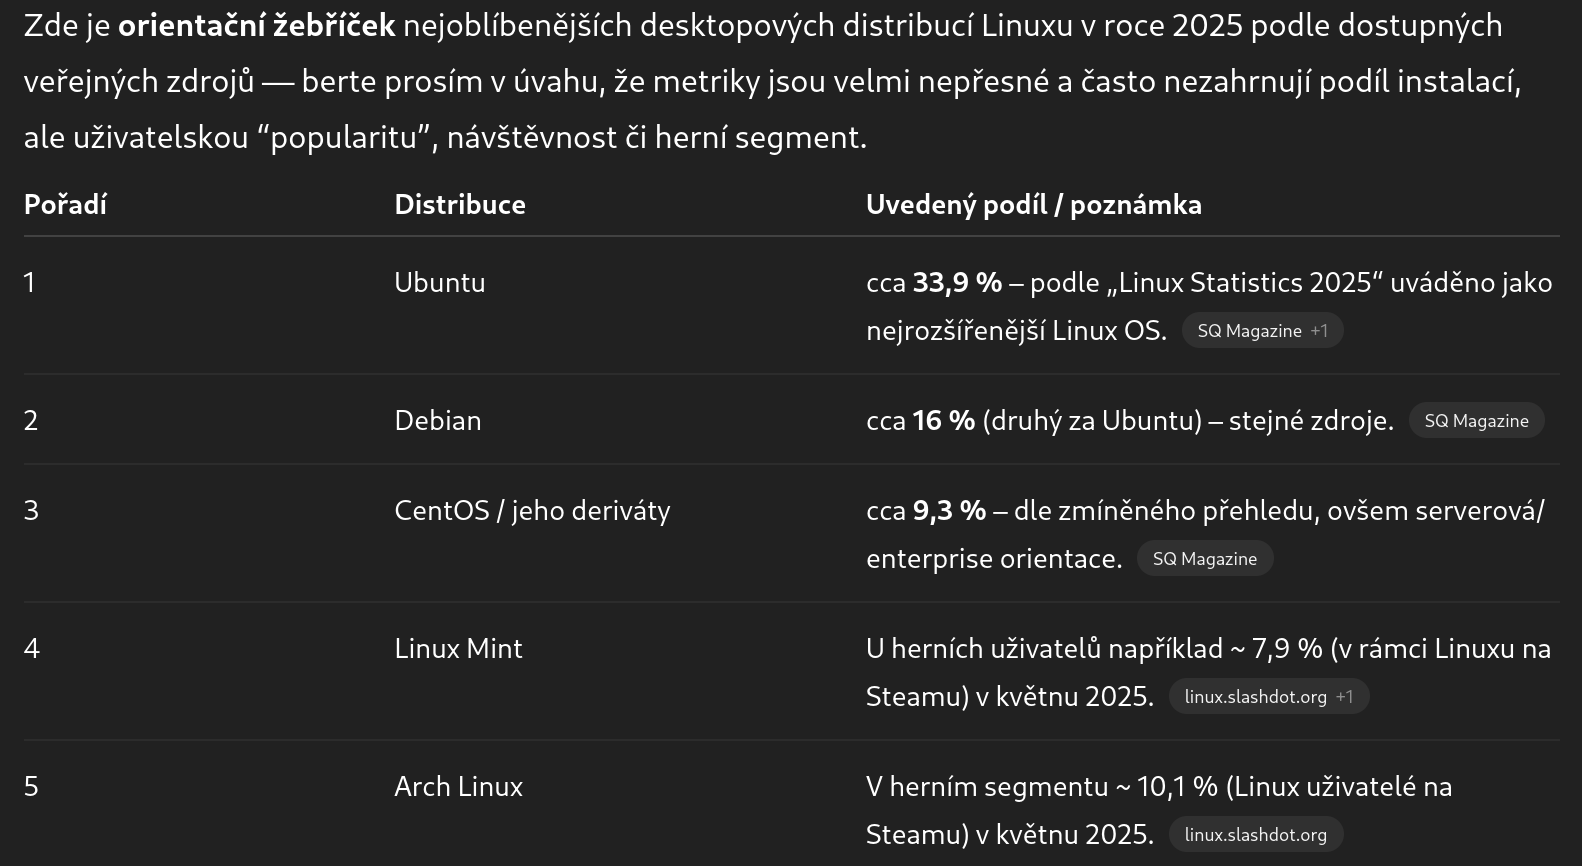Click the Arch Linux distribution cell

coord(458,787)
